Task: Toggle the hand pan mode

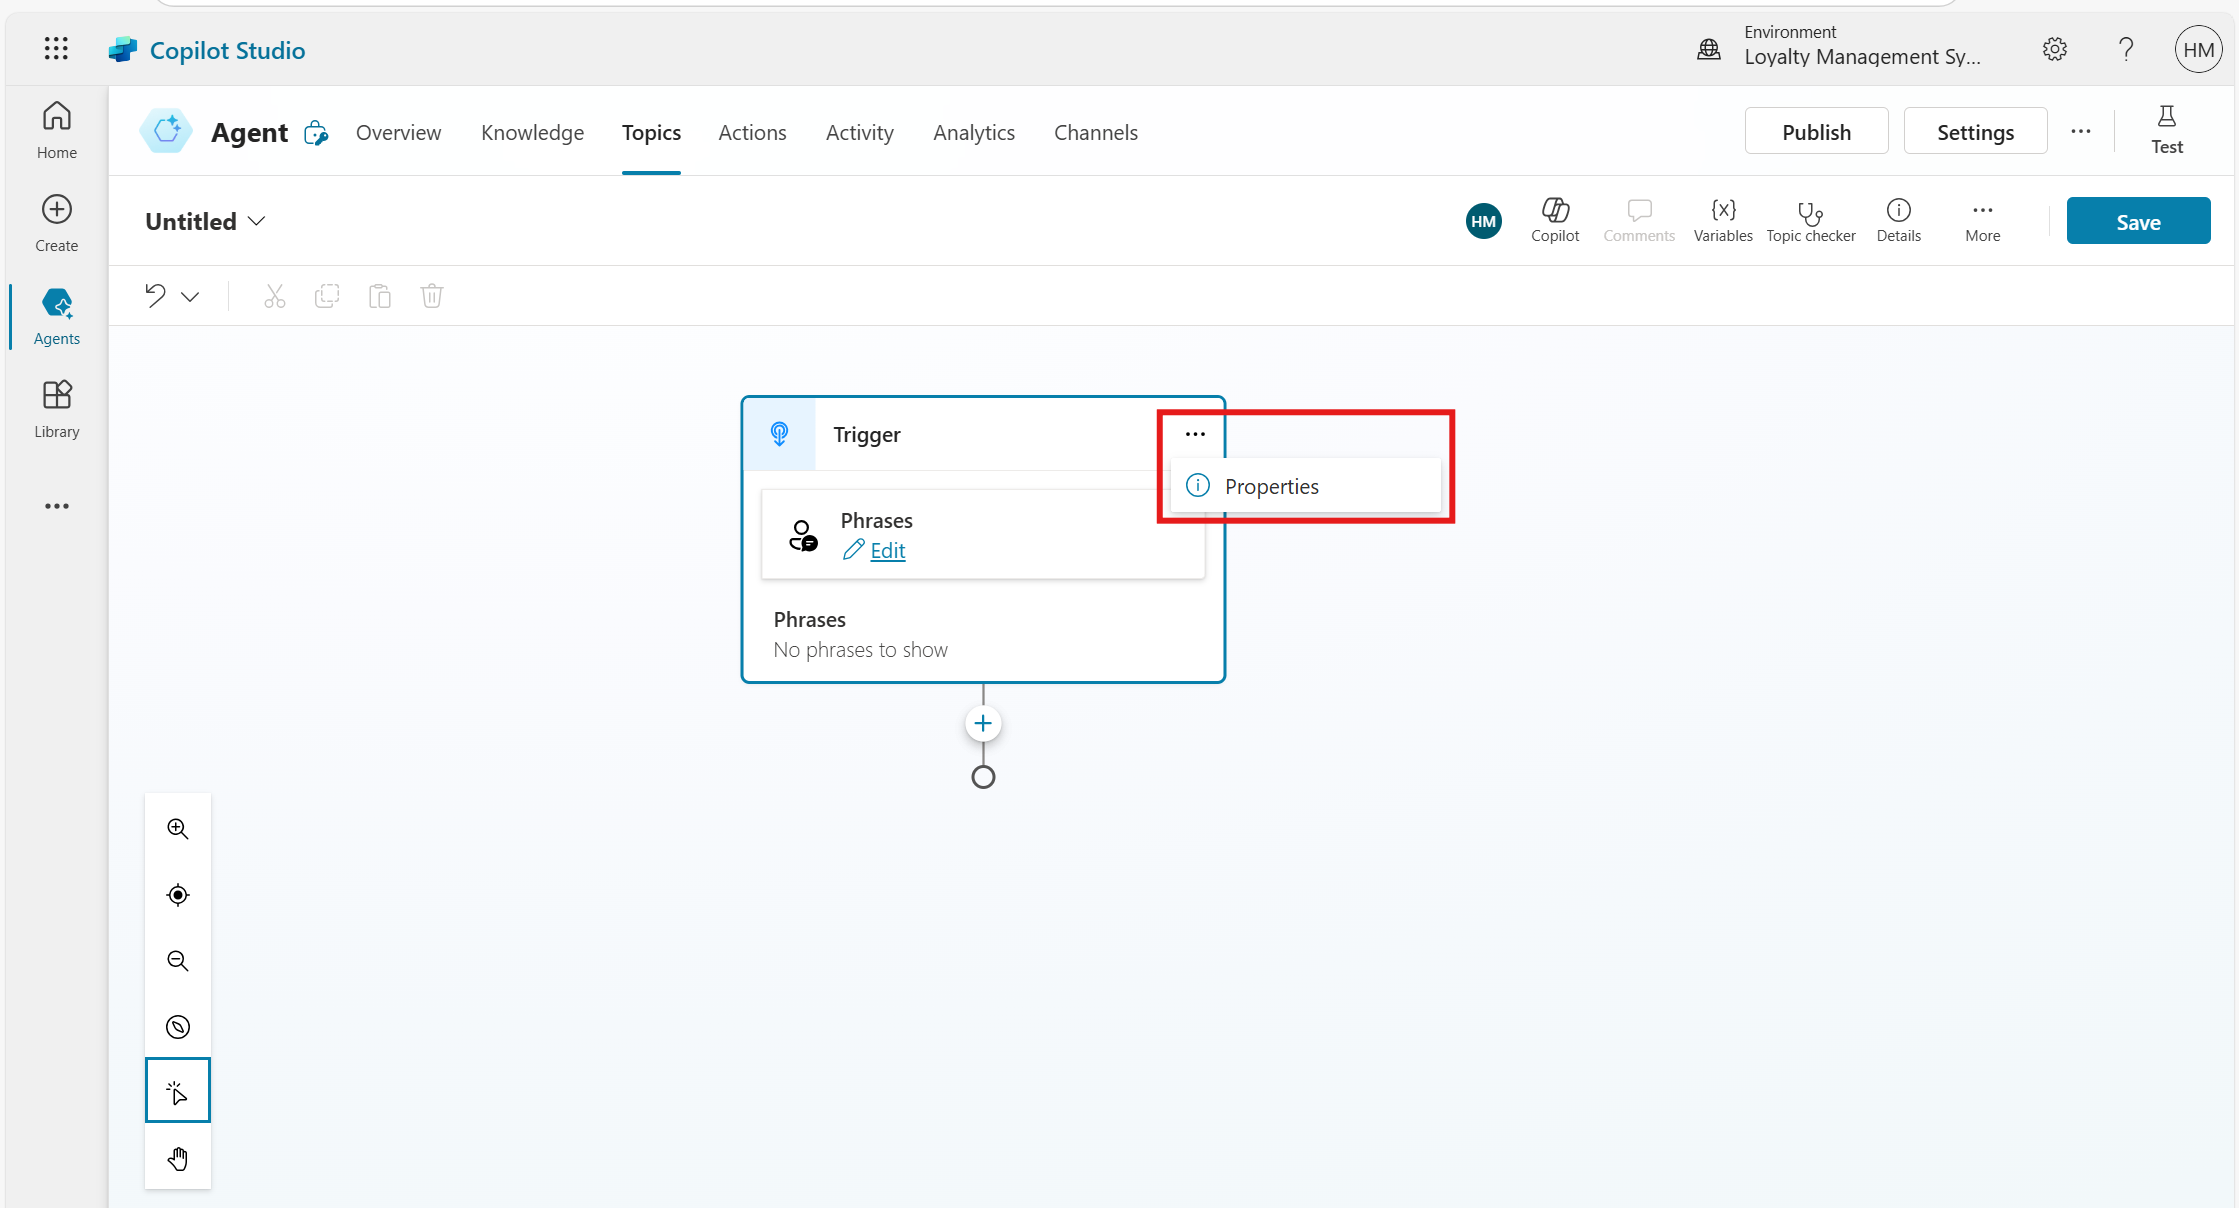Action: pos(178,1158)
